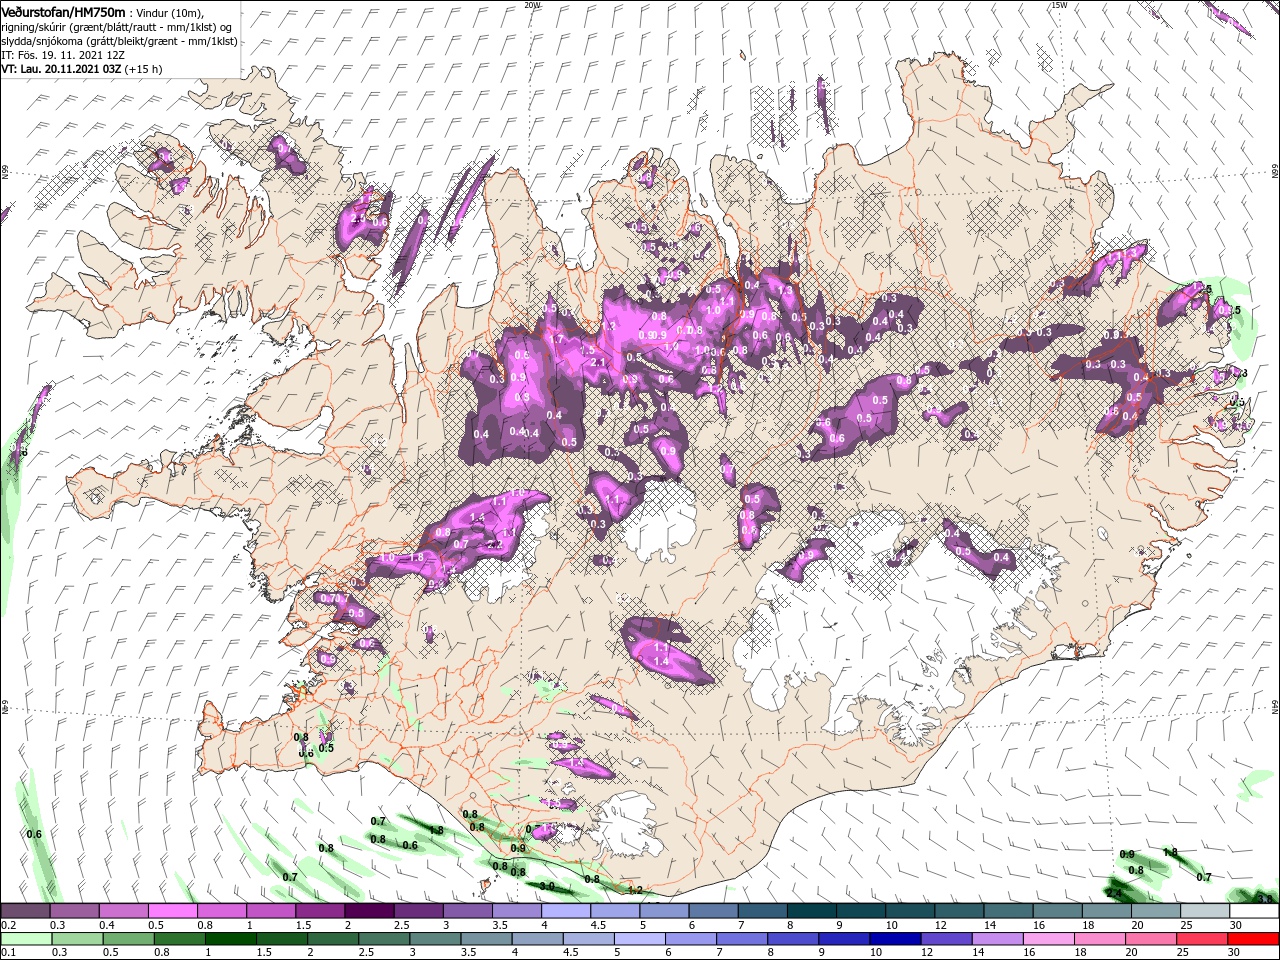Select the medium green 0.8 rain legend swatch

(x=179, y=939)
